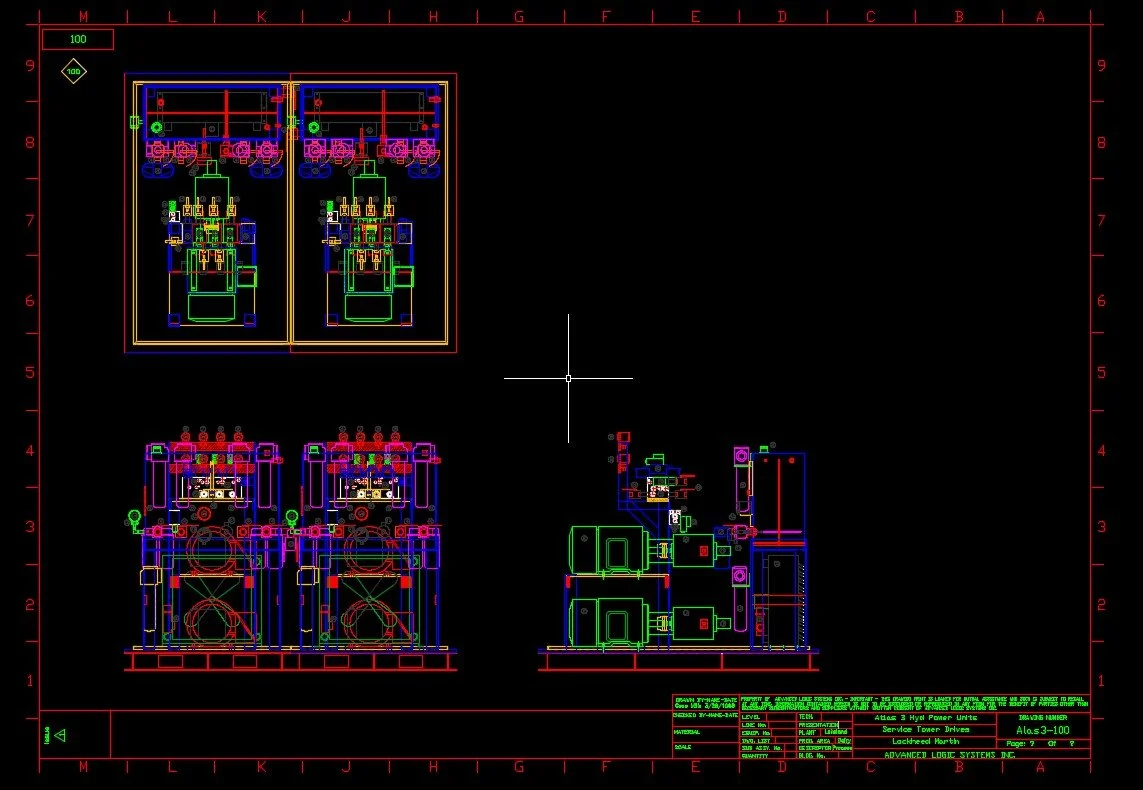Click the Issue revision triangle symbol
Screen dimensions: 1143x790
[60, 735]
